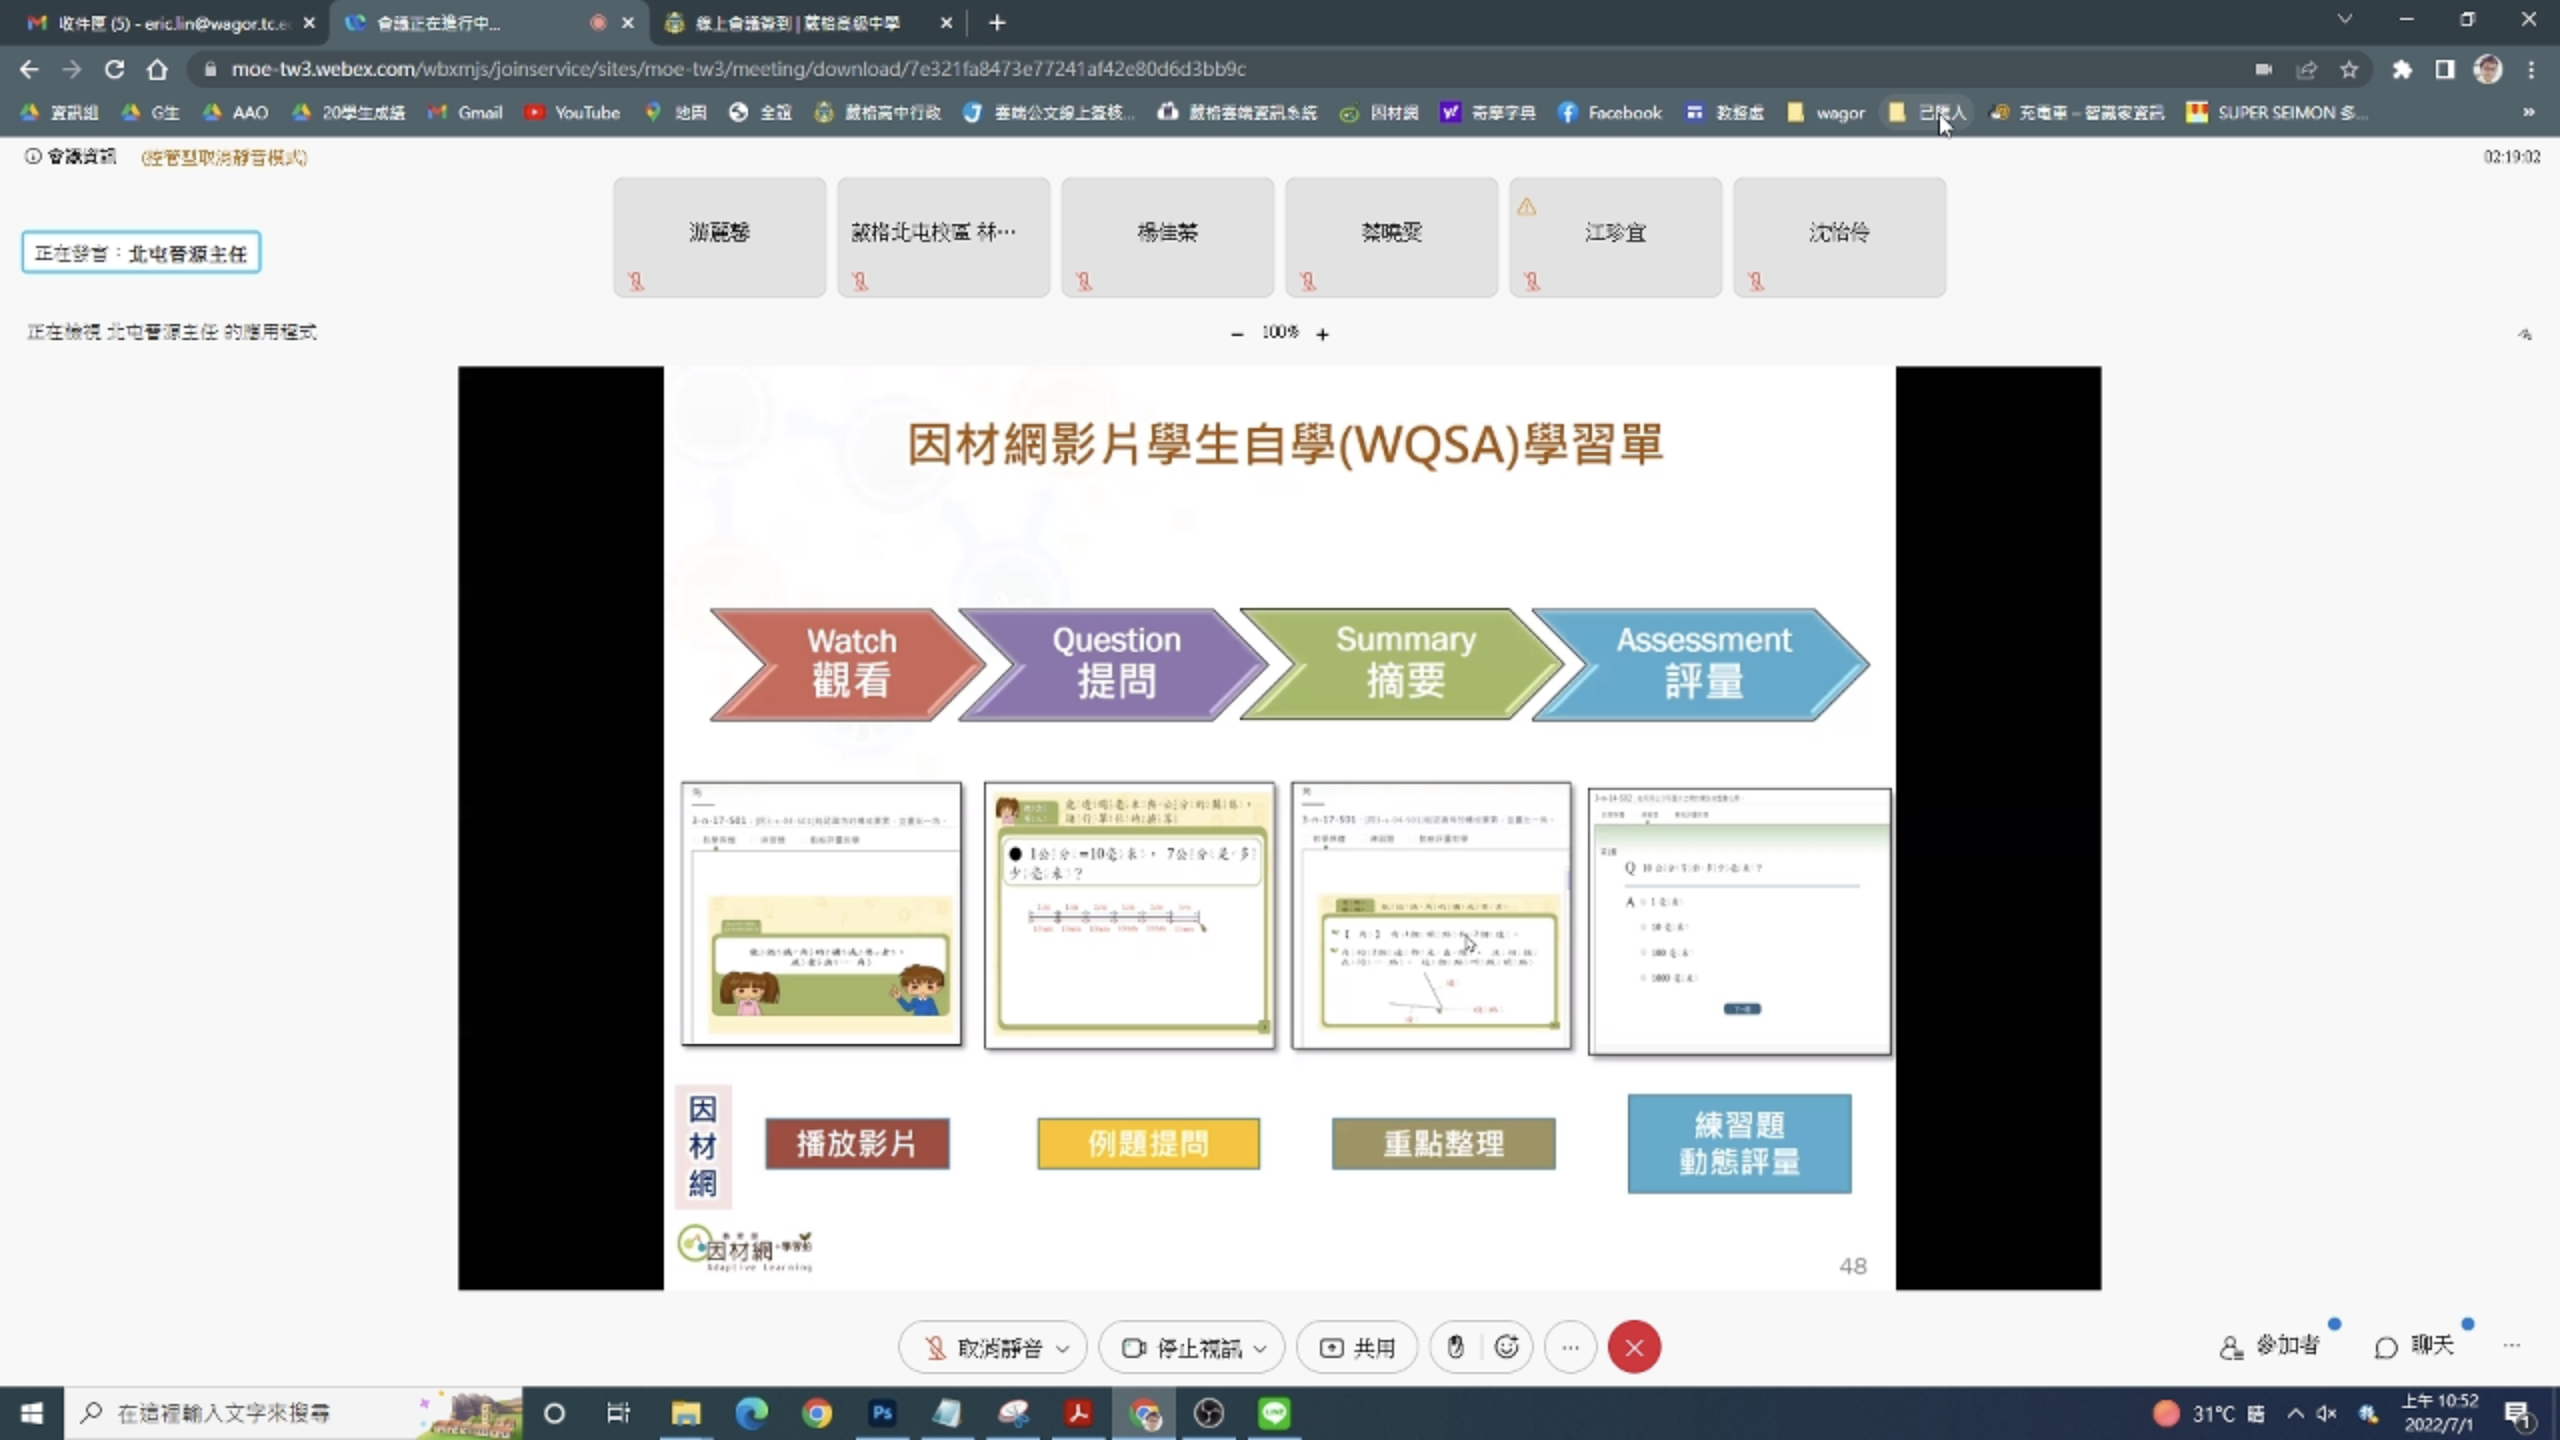This screenshot has width=2560, height=1440.
Task: Open the Chrome extensions puzzle icon
Action: tap(2402, 69)
